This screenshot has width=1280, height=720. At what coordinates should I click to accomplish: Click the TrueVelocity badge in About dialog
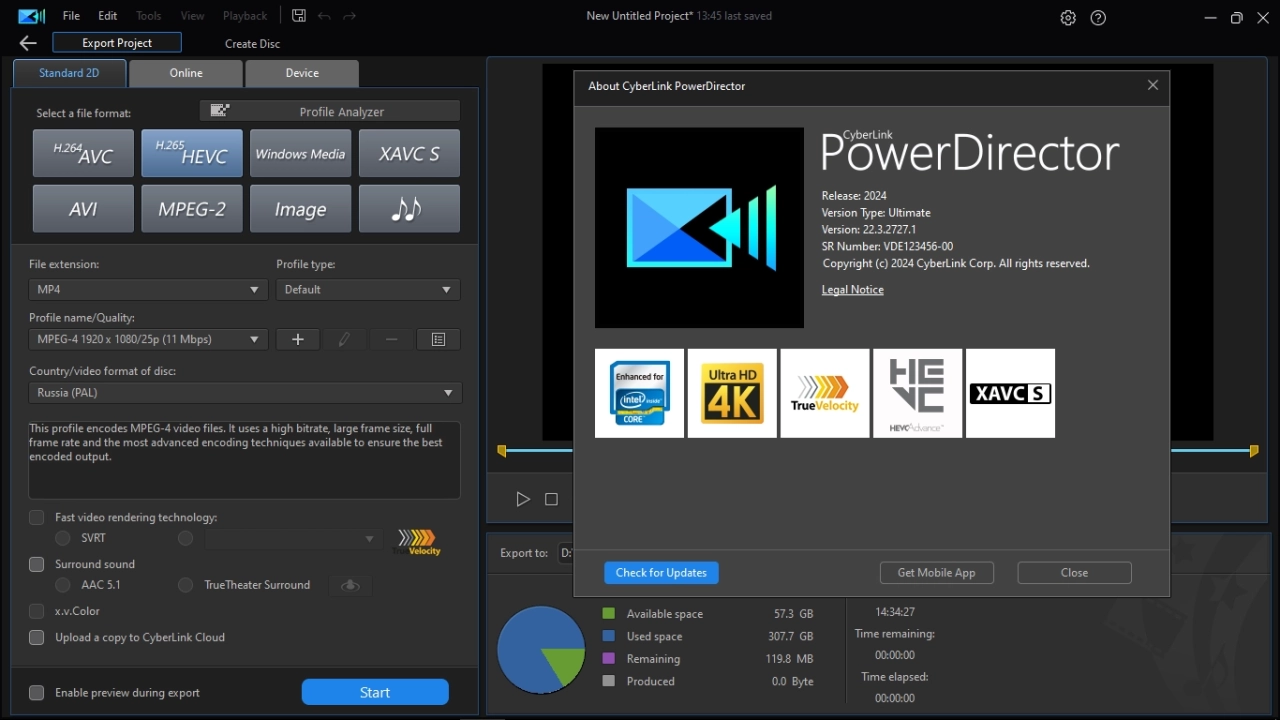[x=825, y=393]
